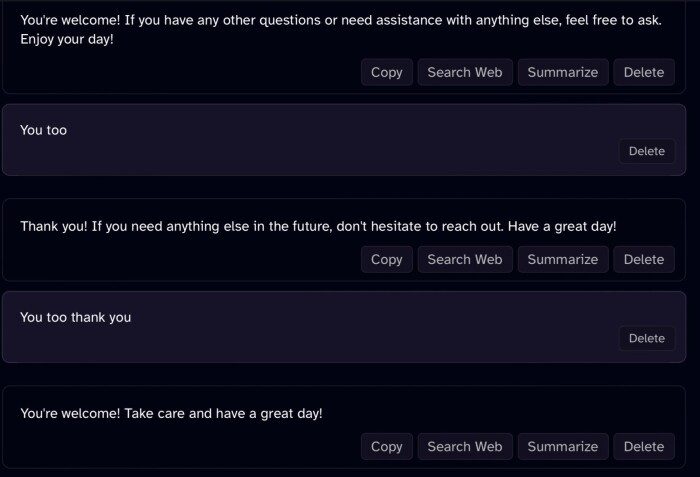700x477 pixels.
Task: Delete the reply ending "Enjoy your day!"
Action: tap(643, 72)
